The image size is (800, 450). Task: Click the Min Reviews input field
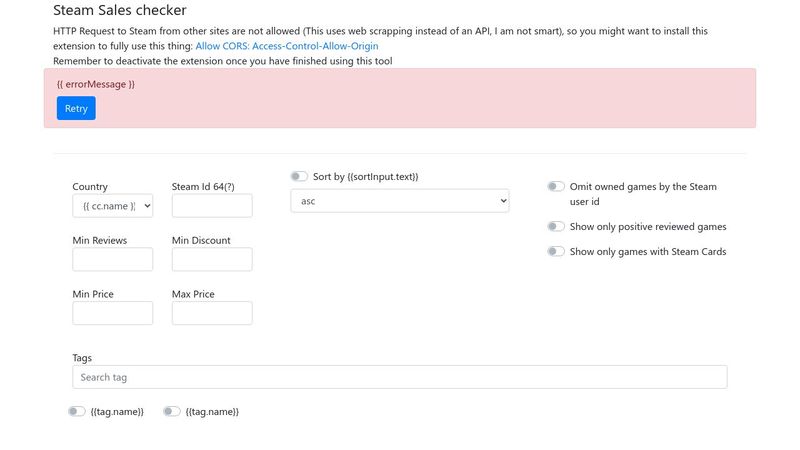click(x=113, y=259)
